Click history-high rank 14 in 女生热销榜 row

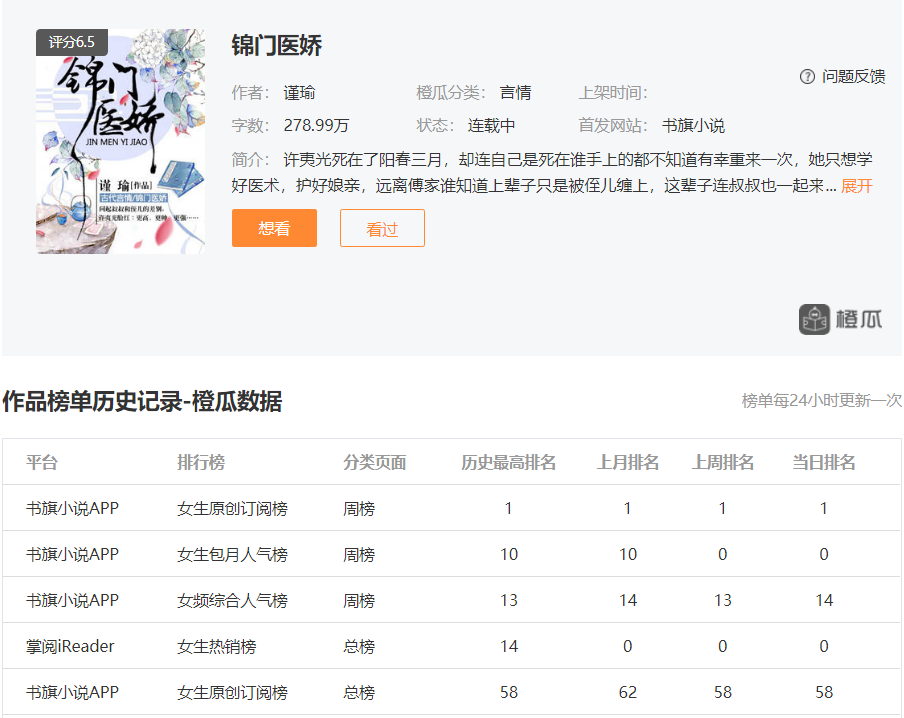click(509, 646)
